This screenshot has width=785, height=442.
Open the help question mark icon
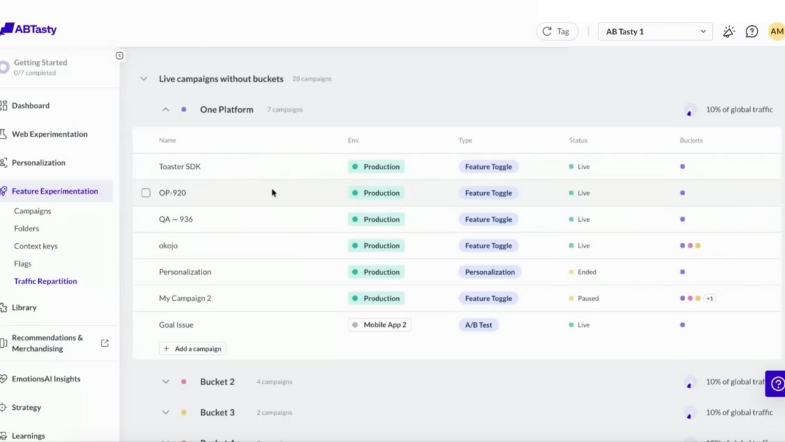[752, 32]
